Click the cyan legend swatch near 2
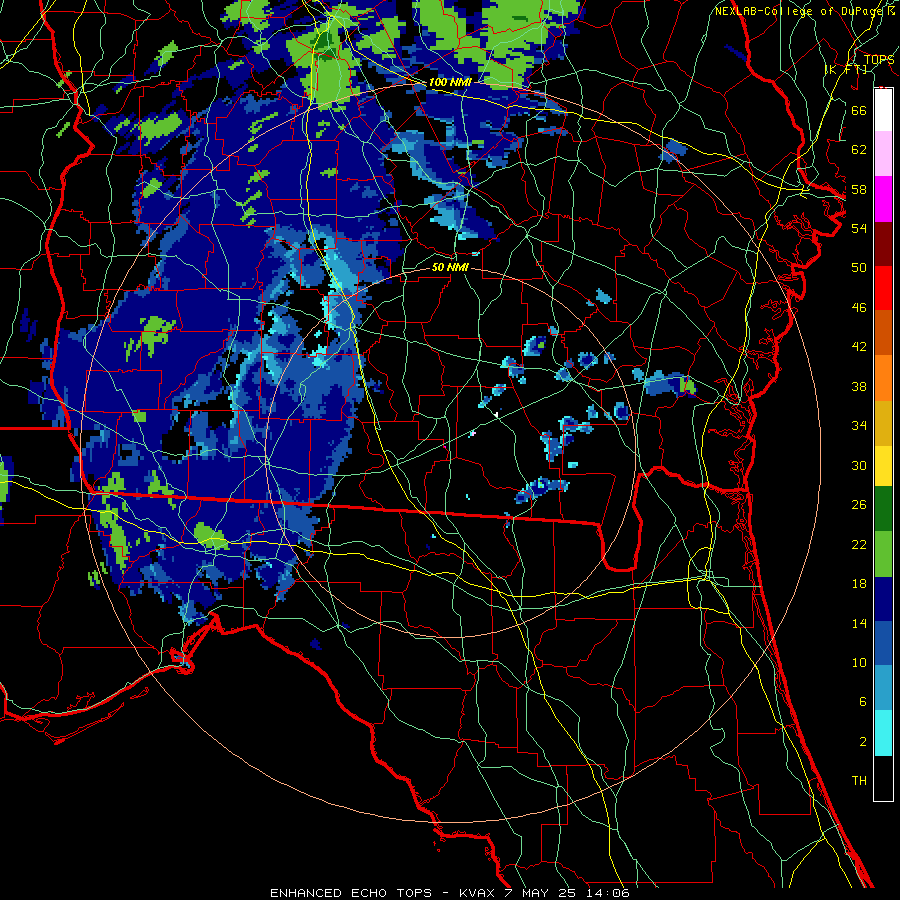900x900 pixels. tap(883, 733)
